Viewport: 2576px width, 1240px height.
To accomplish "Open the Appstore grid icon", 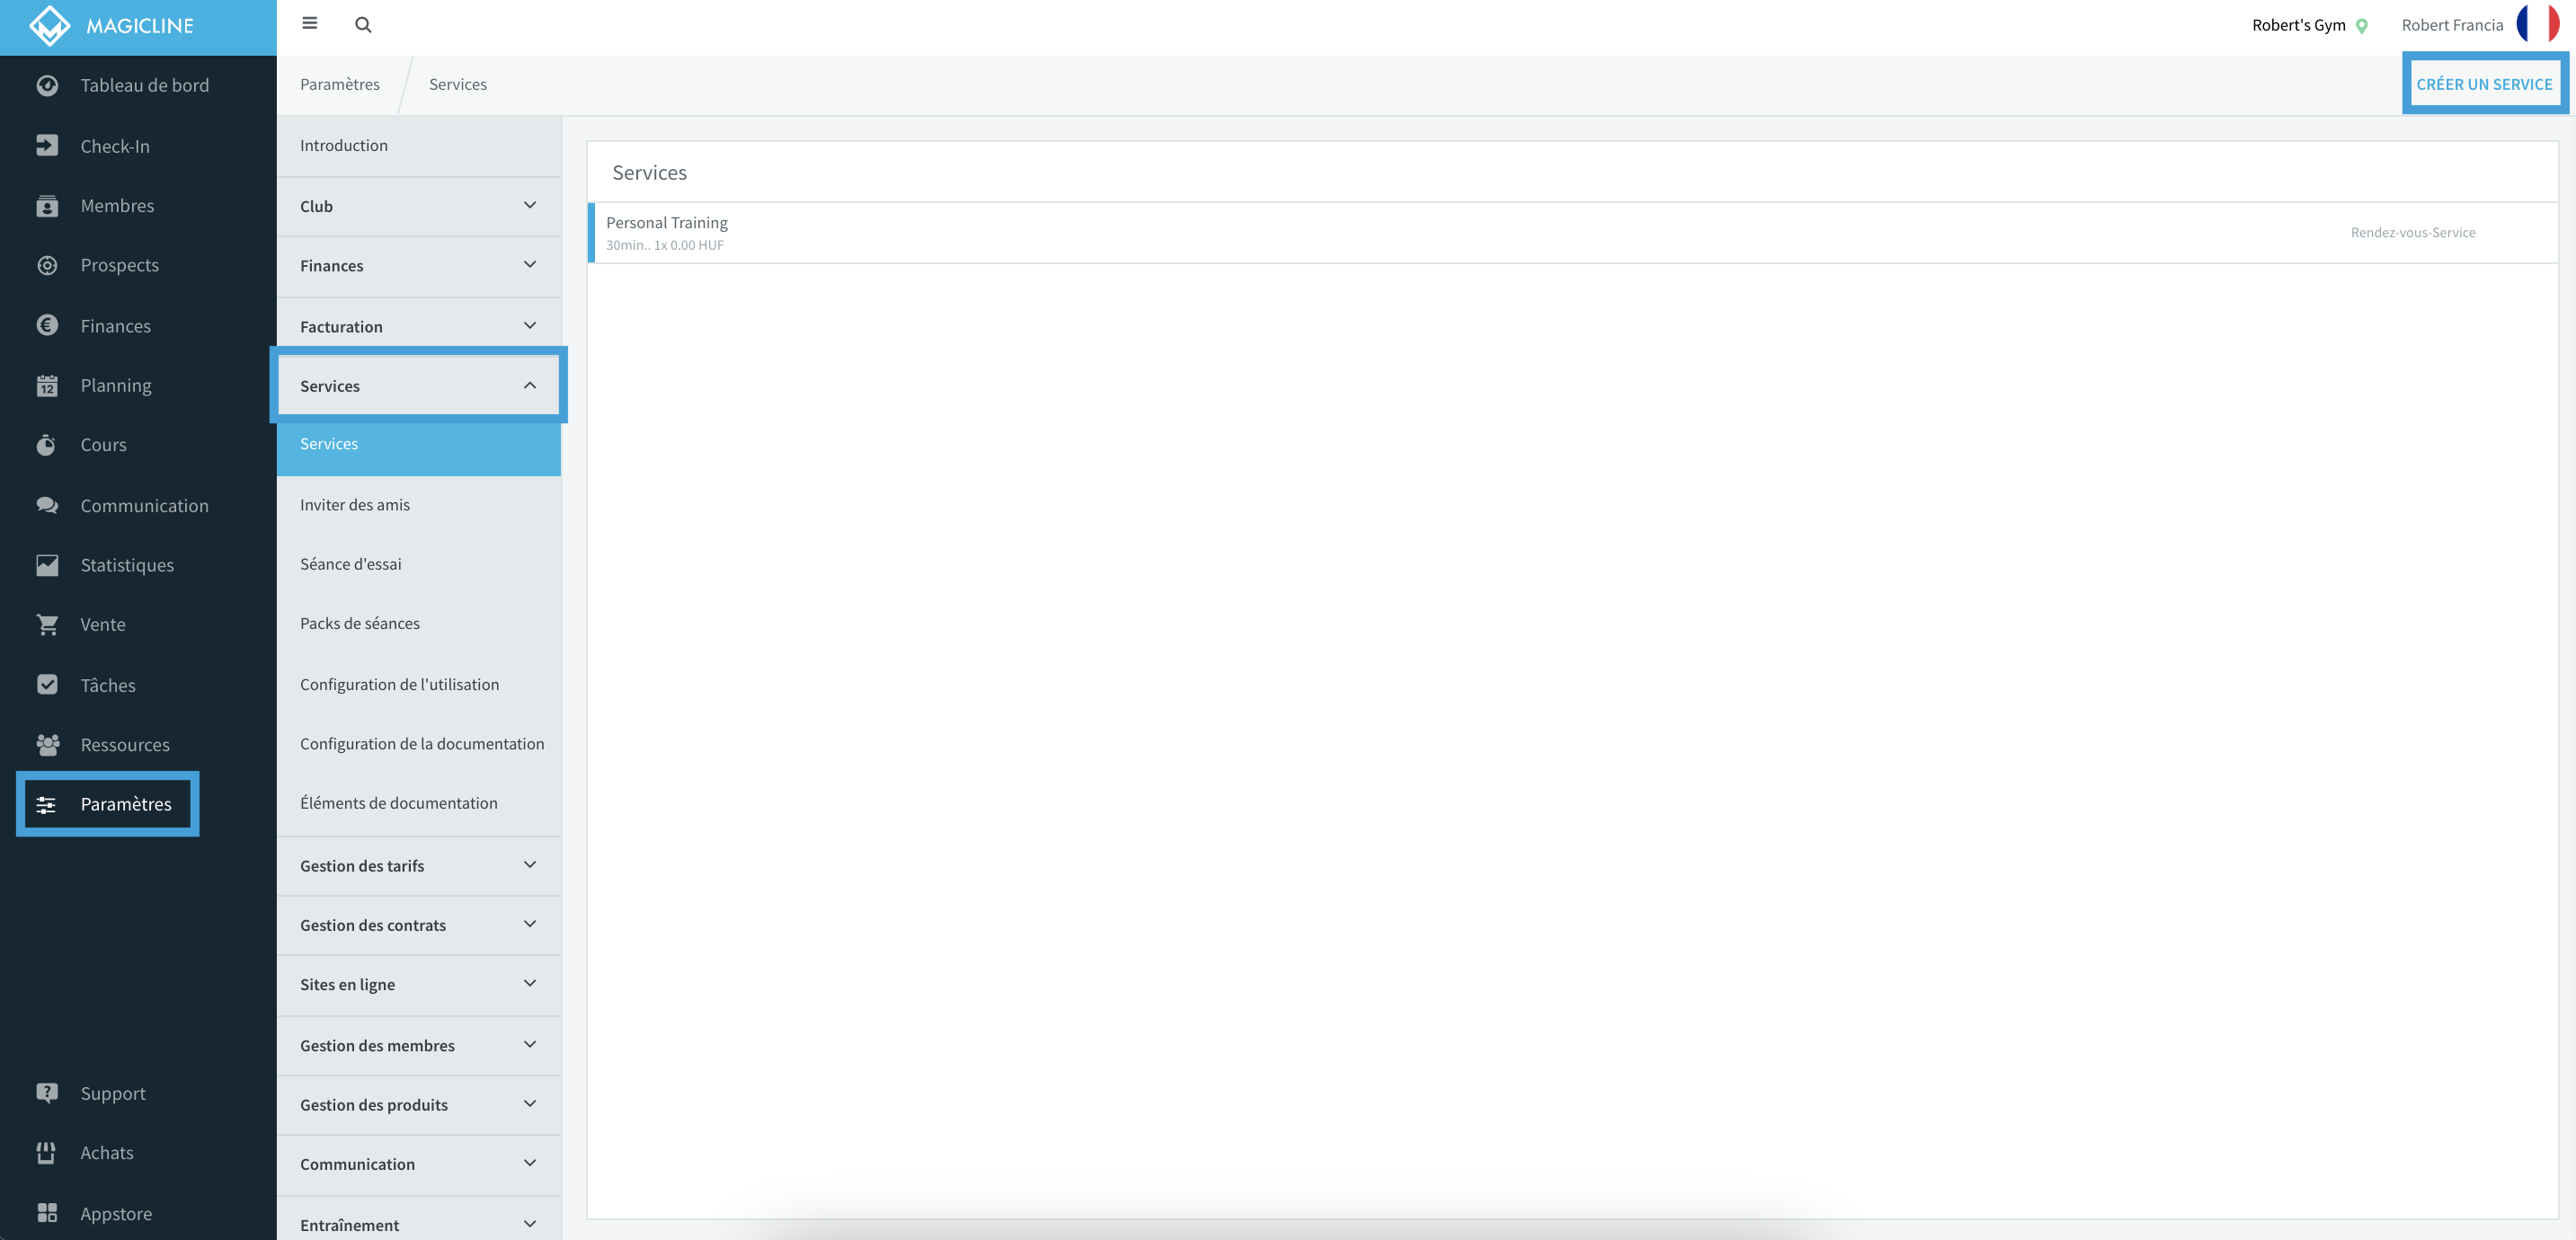I will (x=47, y=1213).
